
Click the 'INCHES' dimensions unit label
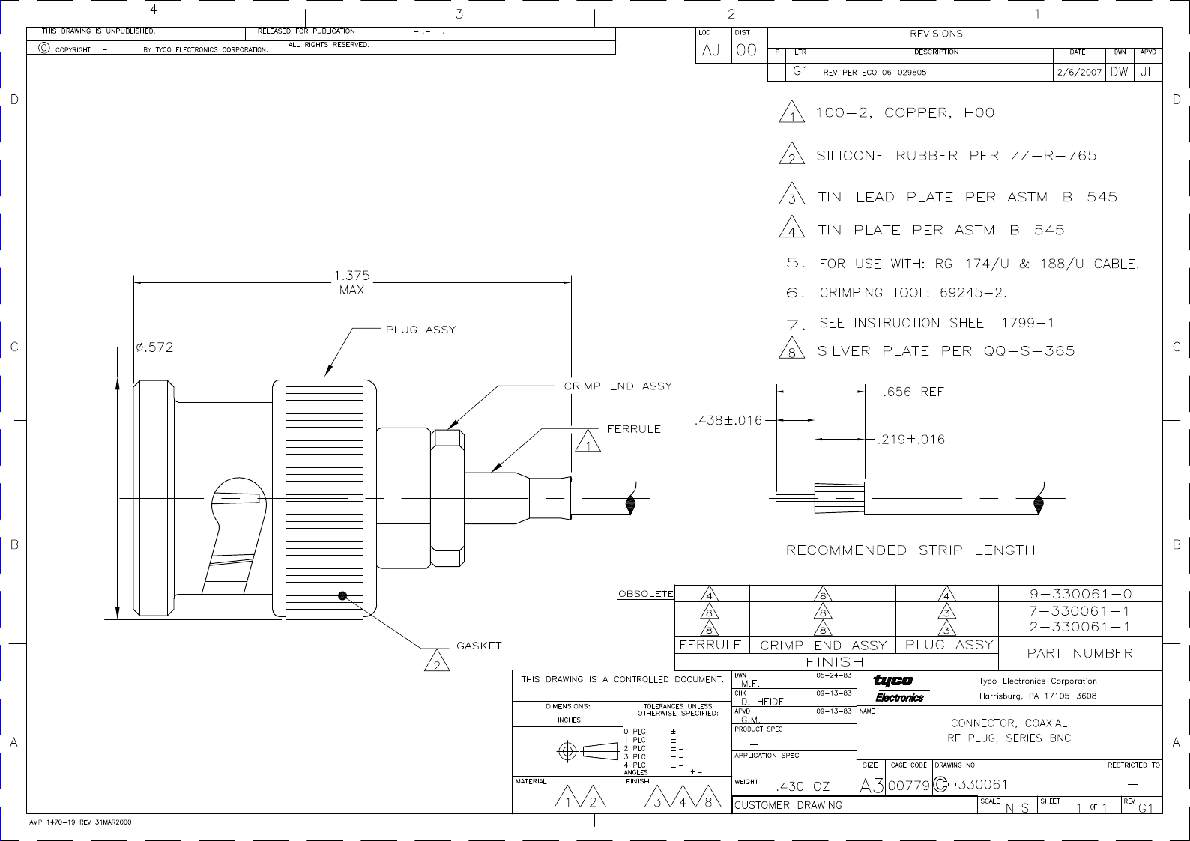[568, 720]
